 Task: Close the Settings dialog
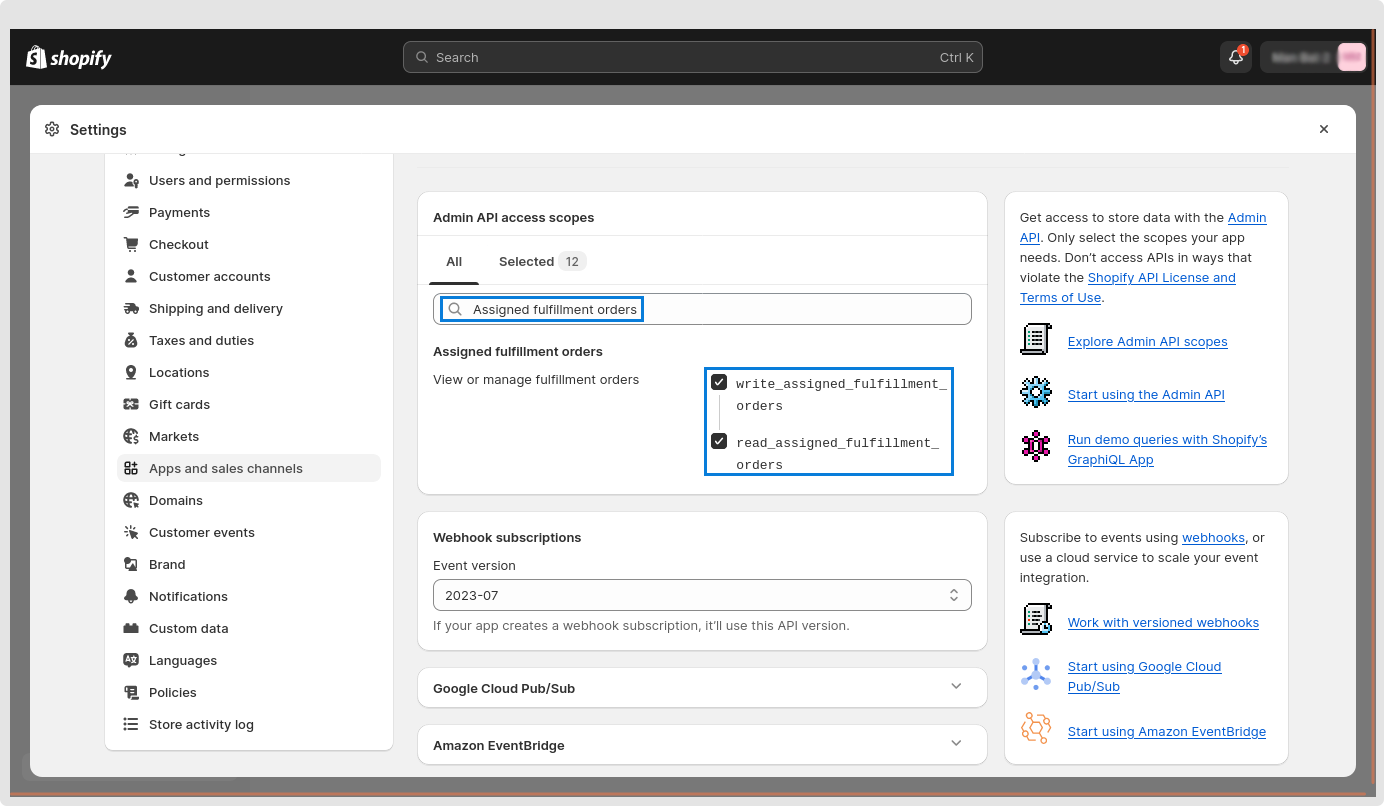click(1324, 129)
